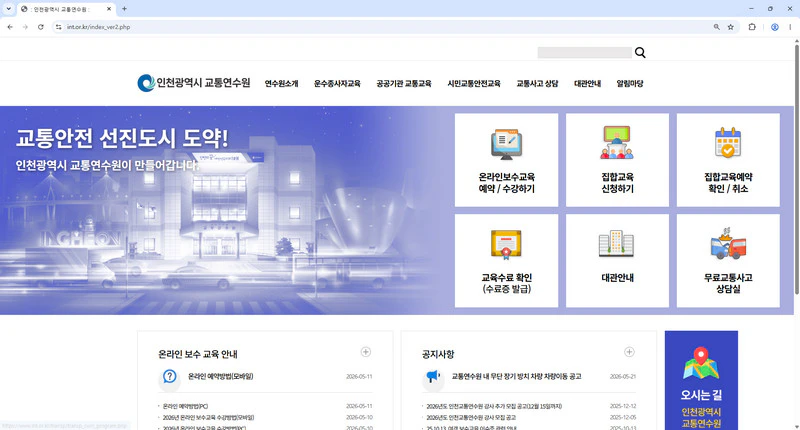Open the 대관안내 menu item
800x430 pixels.
587,84
